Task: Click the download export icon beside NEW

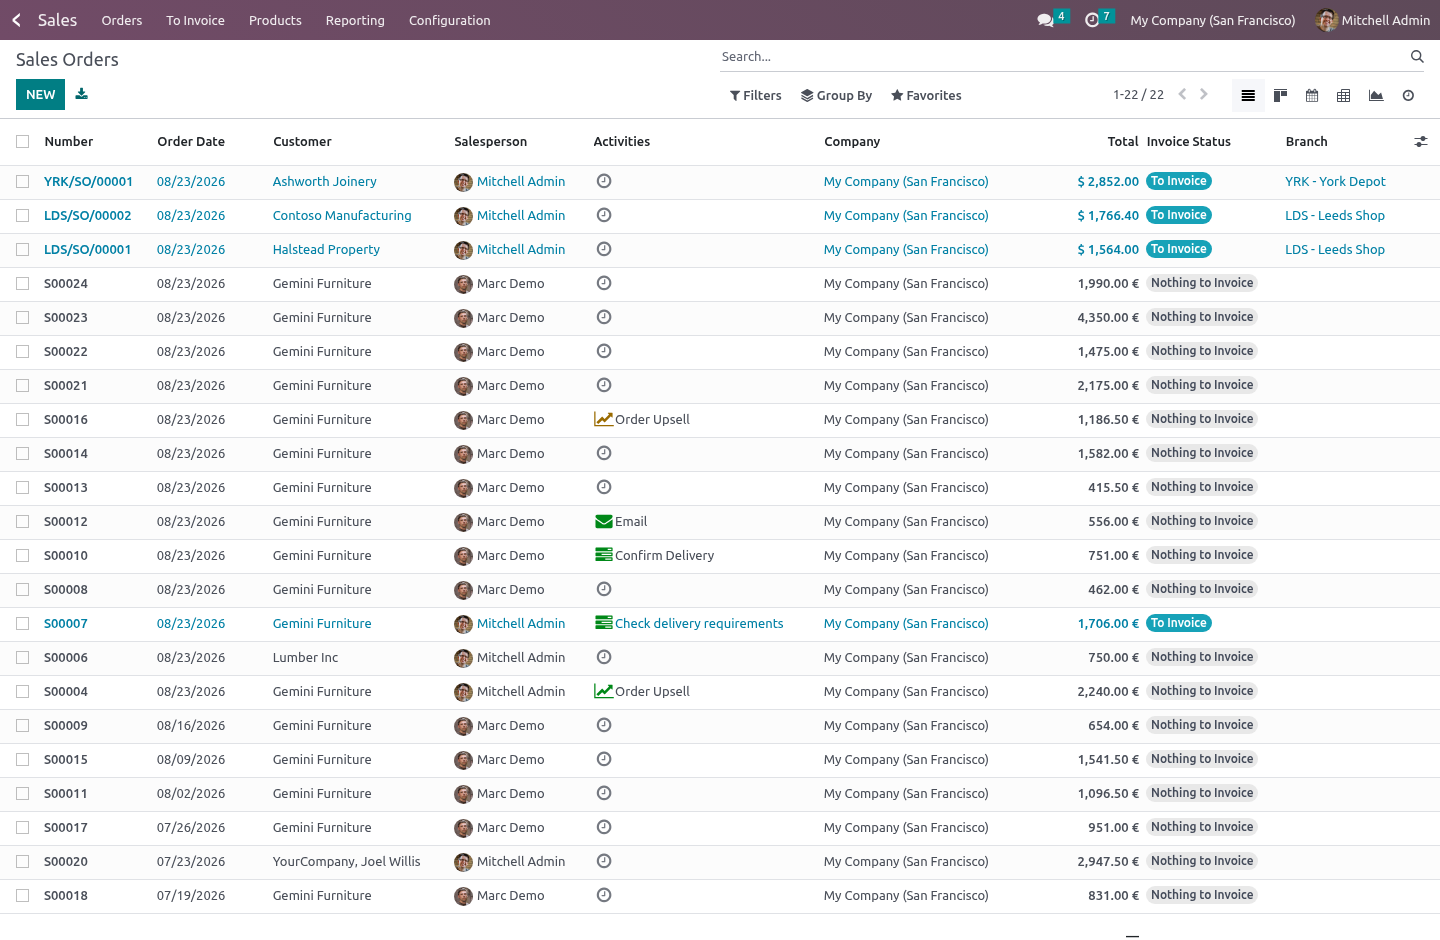Action: 82,94
